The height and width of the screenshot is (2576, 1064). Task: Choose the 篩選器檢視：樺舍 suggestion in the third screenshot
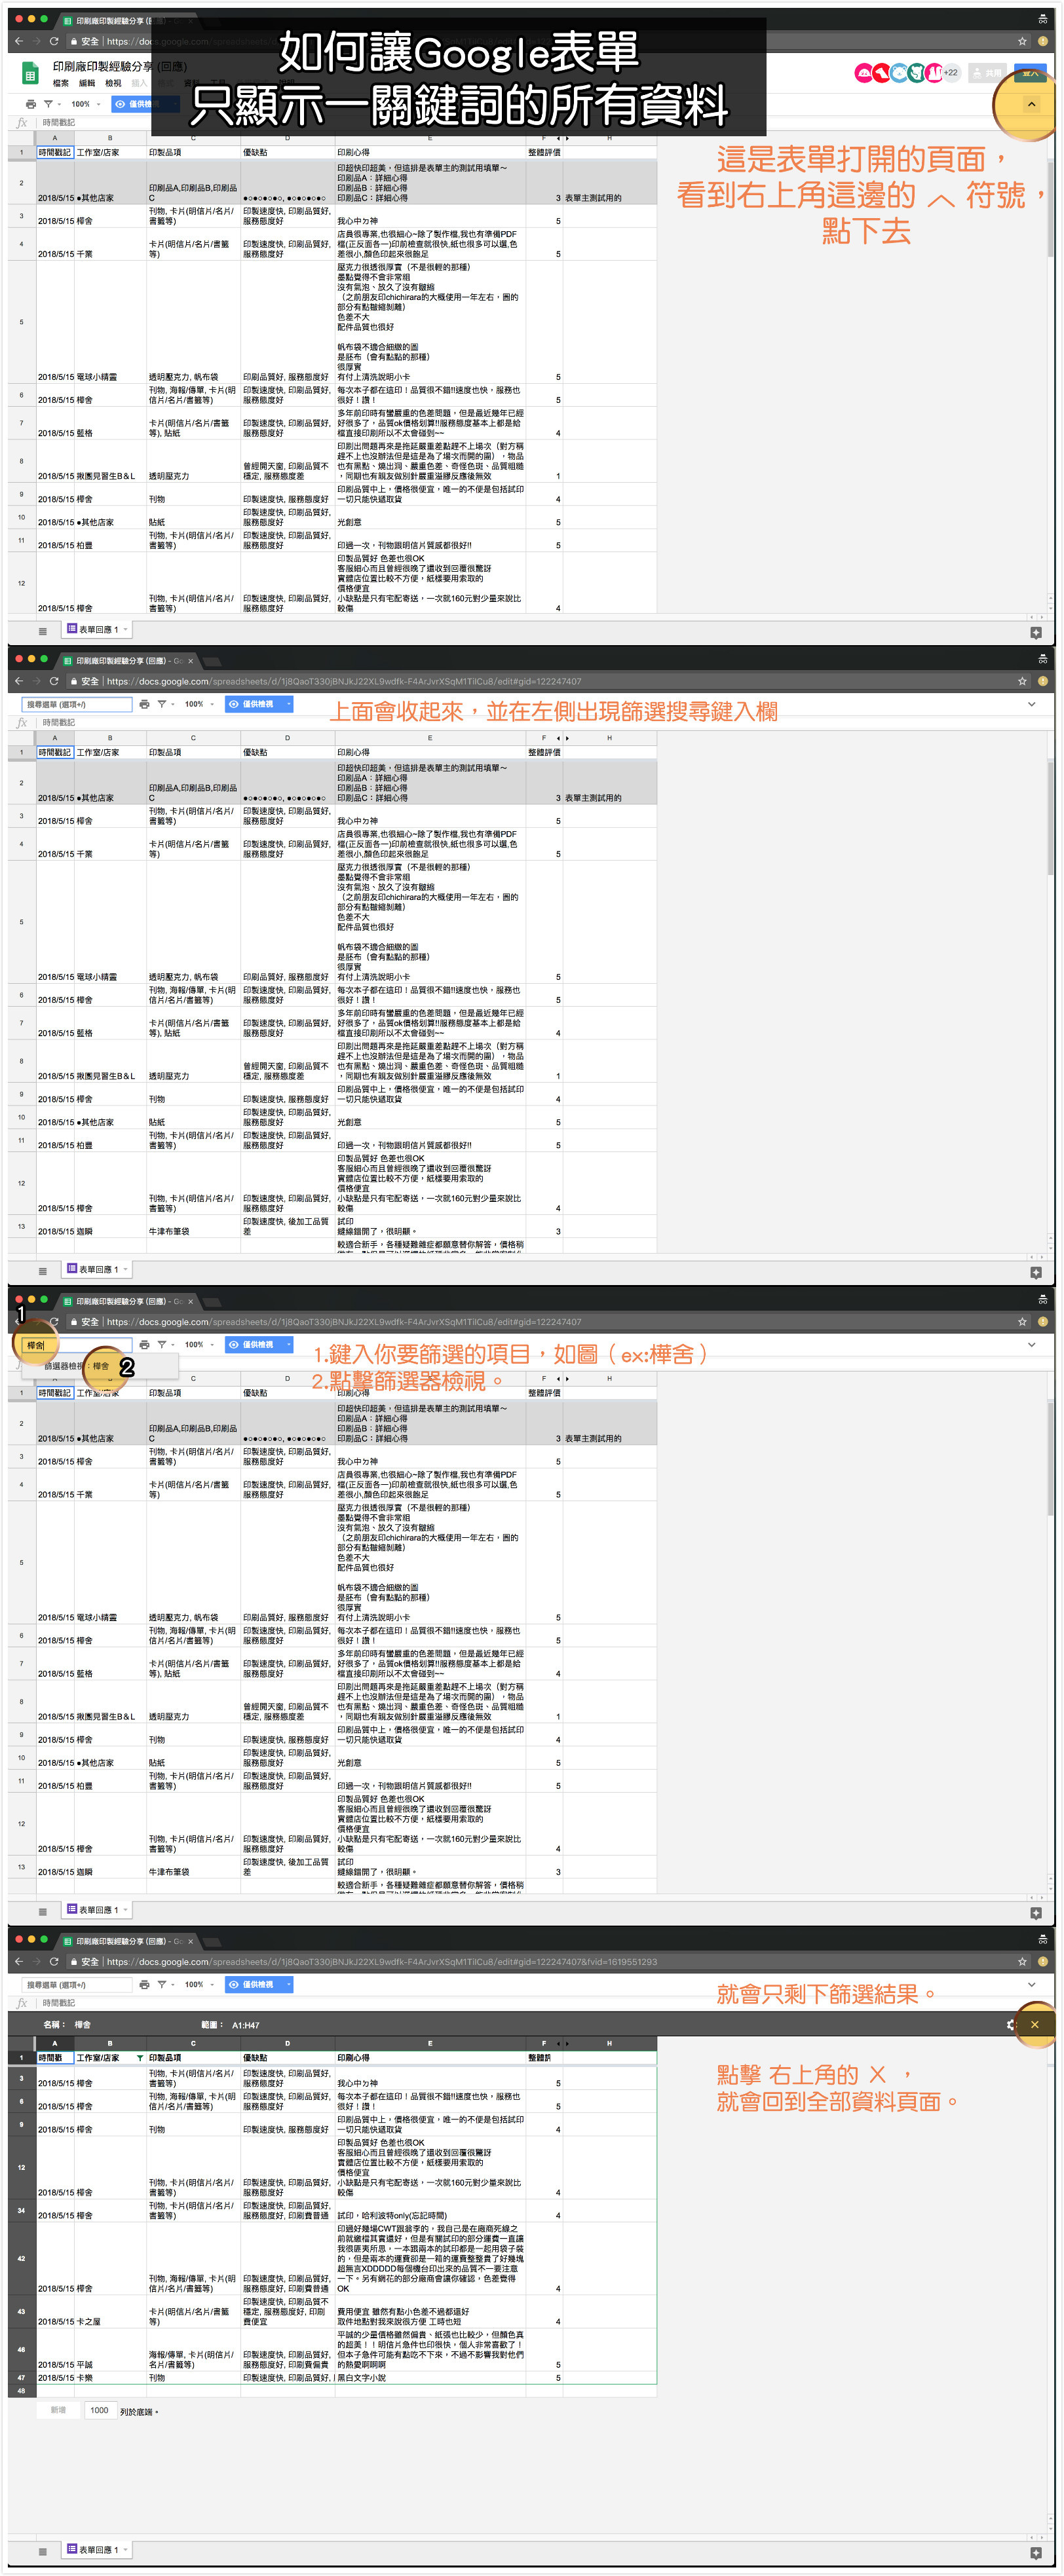[x=100, y=1365]
